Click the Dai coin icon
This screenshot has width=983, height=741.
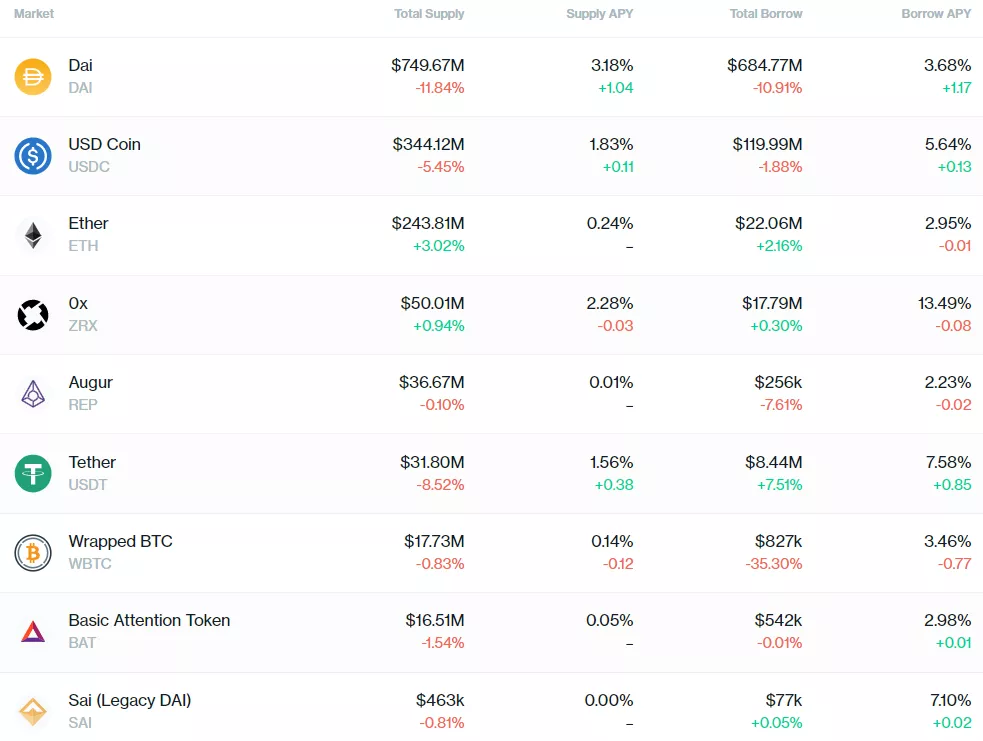pos(33,77)
